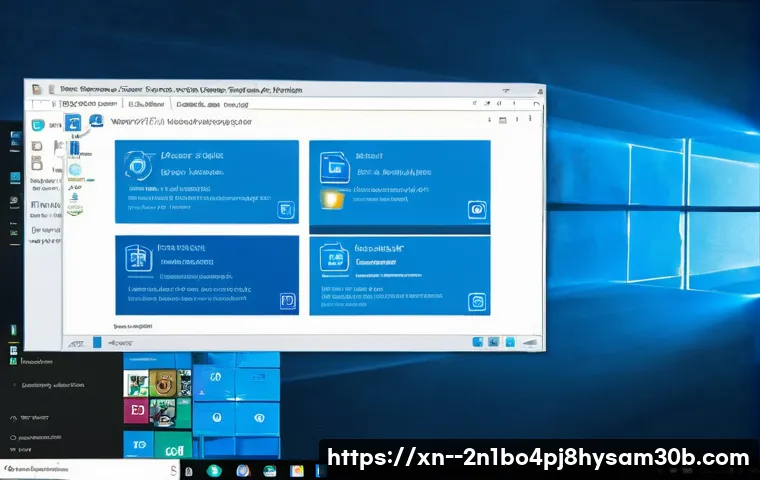Click the heading text above the blue panels

tap(180, 123)
